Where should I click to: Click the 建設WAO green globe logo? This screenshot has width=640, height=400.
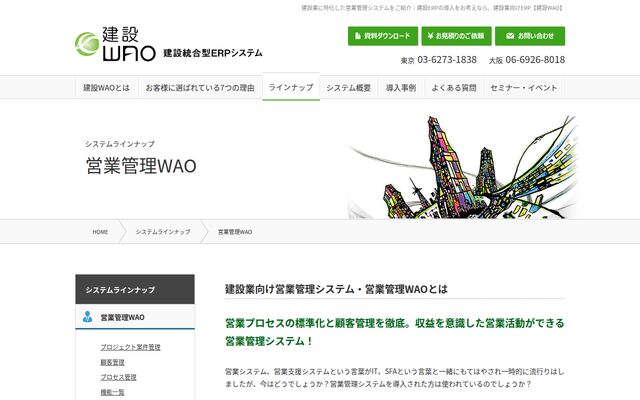point(87,44)
